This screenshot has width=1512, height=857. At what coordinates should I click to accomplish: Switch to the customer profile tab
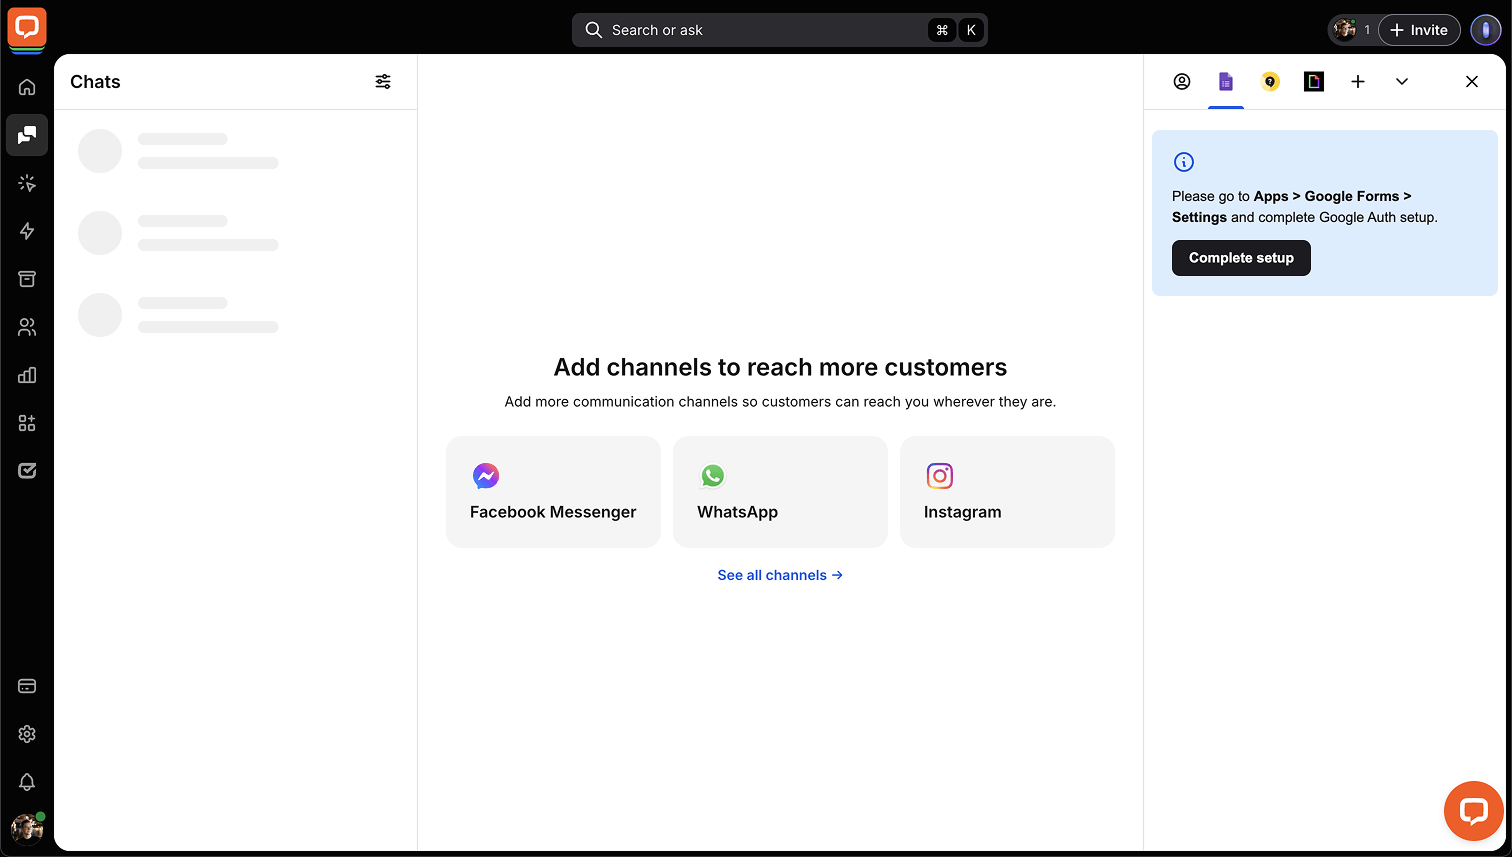(1182, 82)
